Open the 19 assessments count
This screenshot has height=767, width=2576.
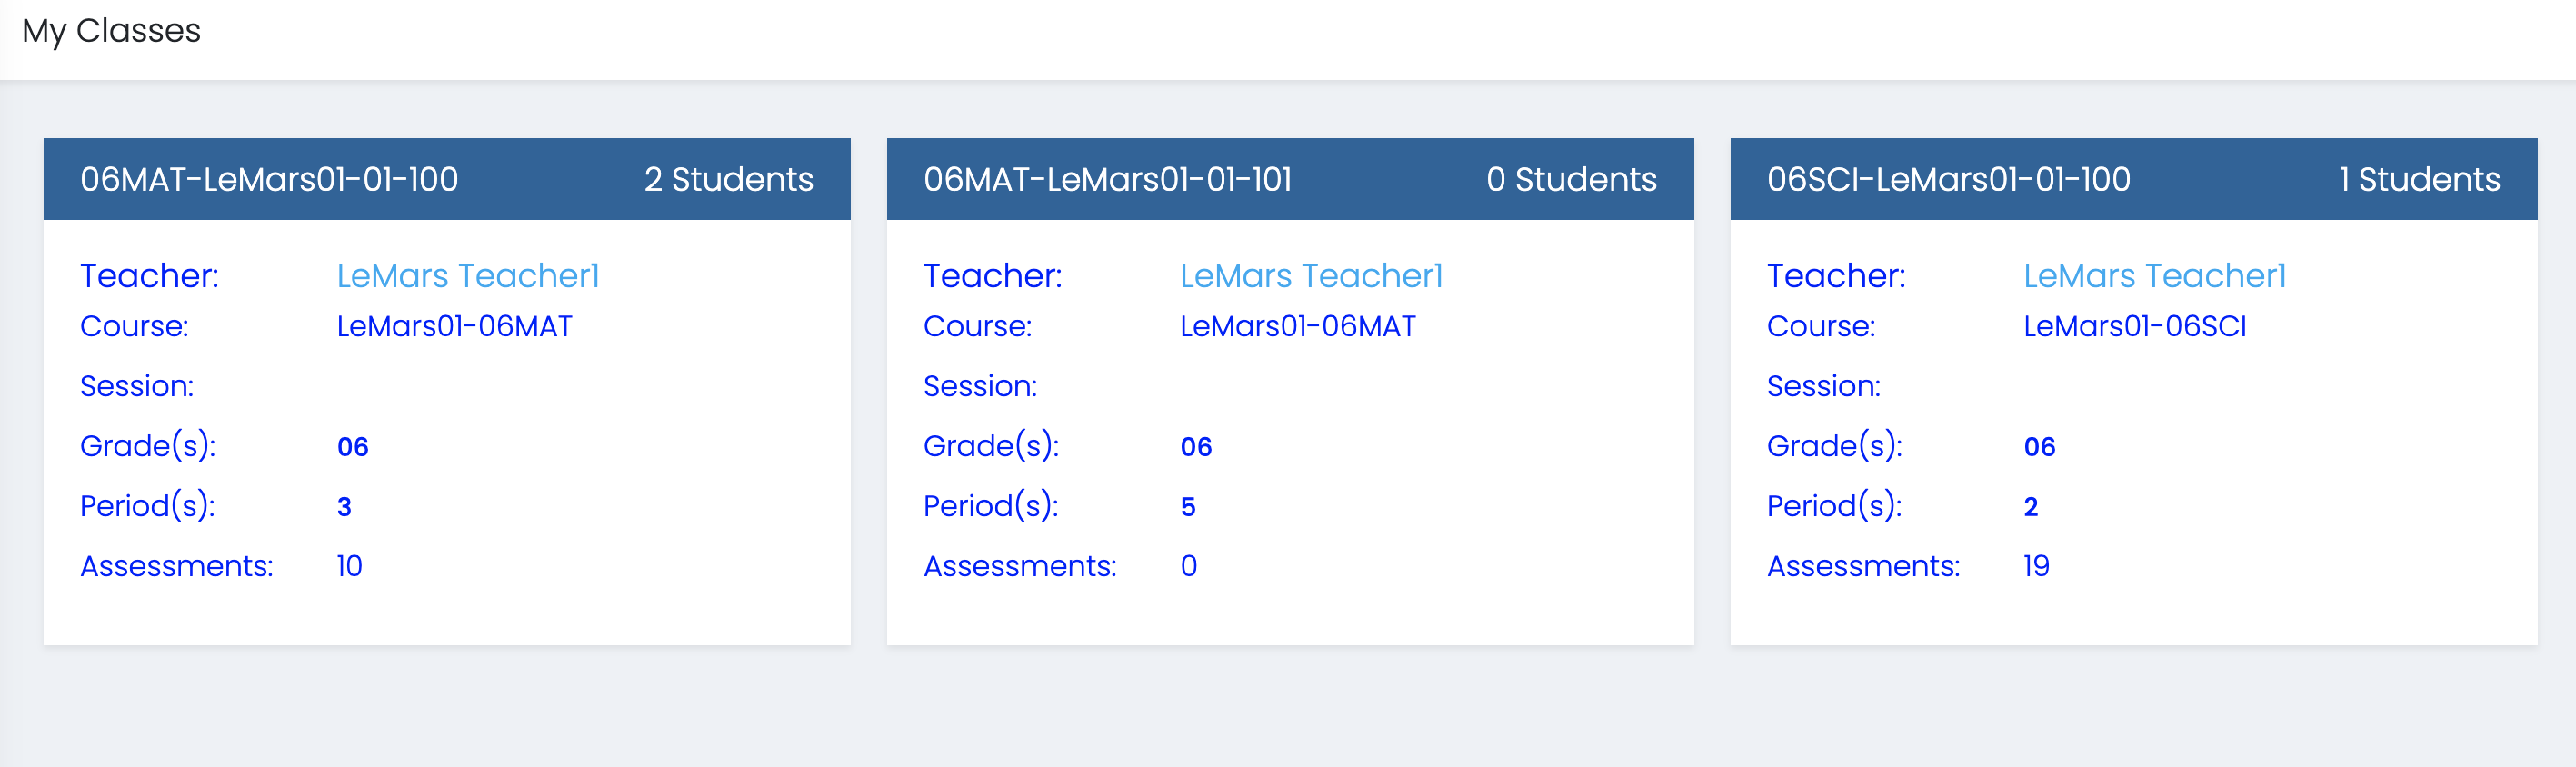point(2035,567)
